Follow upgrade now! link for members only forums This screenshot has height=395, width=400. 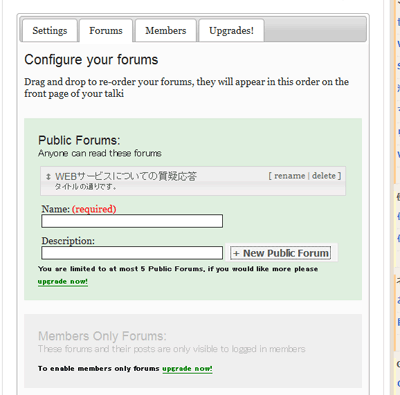187,369
